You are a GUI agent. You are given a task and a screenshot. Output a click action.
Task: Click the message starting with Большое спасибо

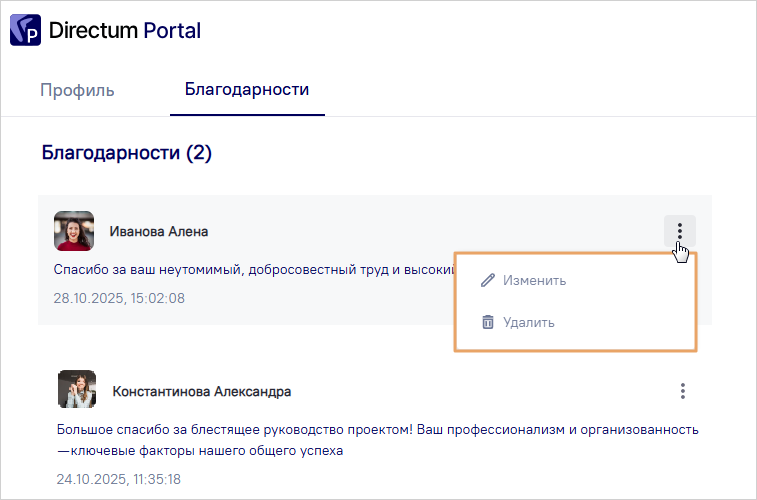click(377, 429)
